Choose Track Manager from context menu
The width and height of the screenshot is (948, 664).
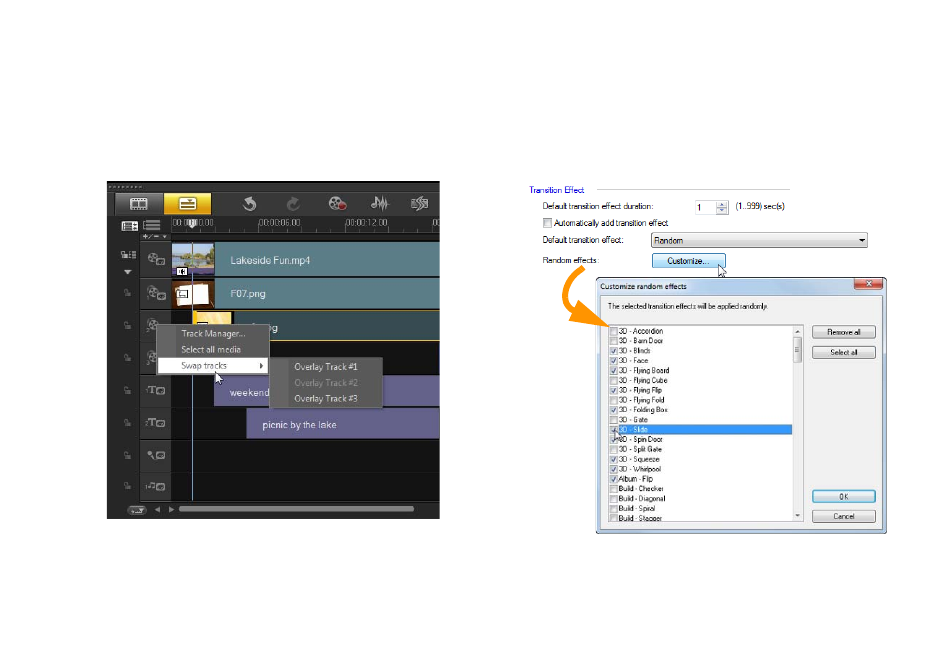click(x=213, y=333)
